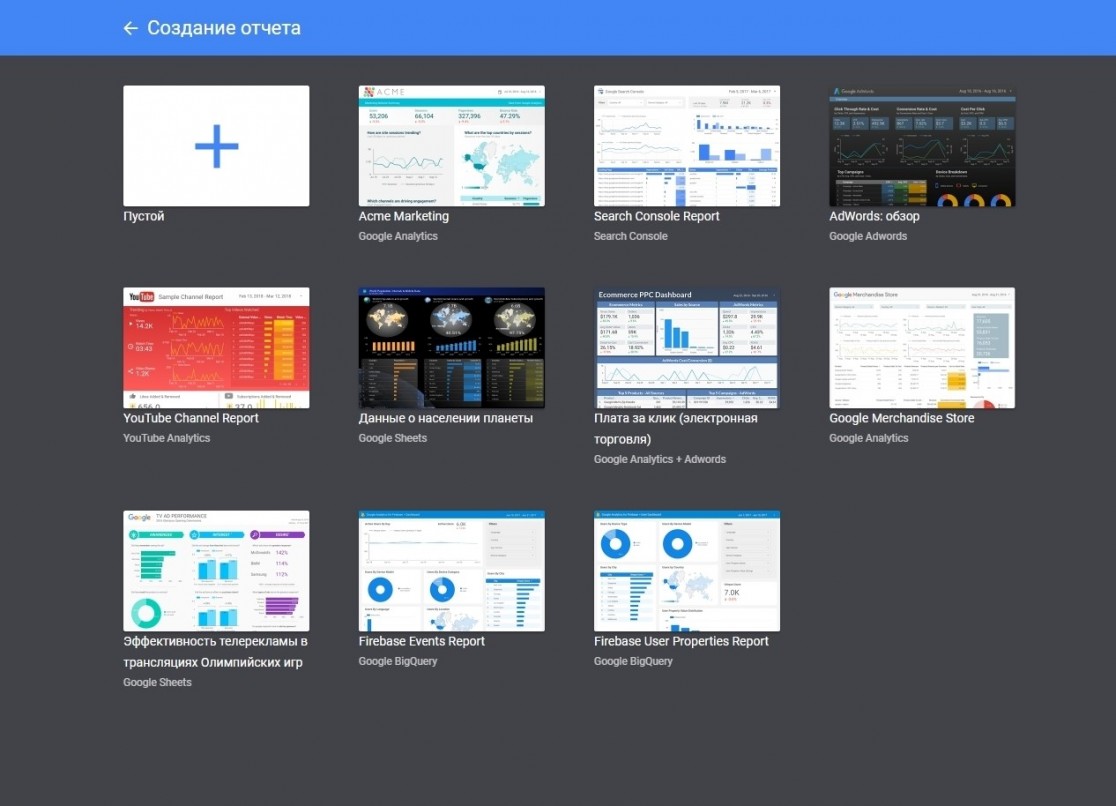Image resolution: width=1116 pixels, height=806 pixels.
Task: Choose the Firebase User Properties Report thumbnail
Action: (687, 570)
